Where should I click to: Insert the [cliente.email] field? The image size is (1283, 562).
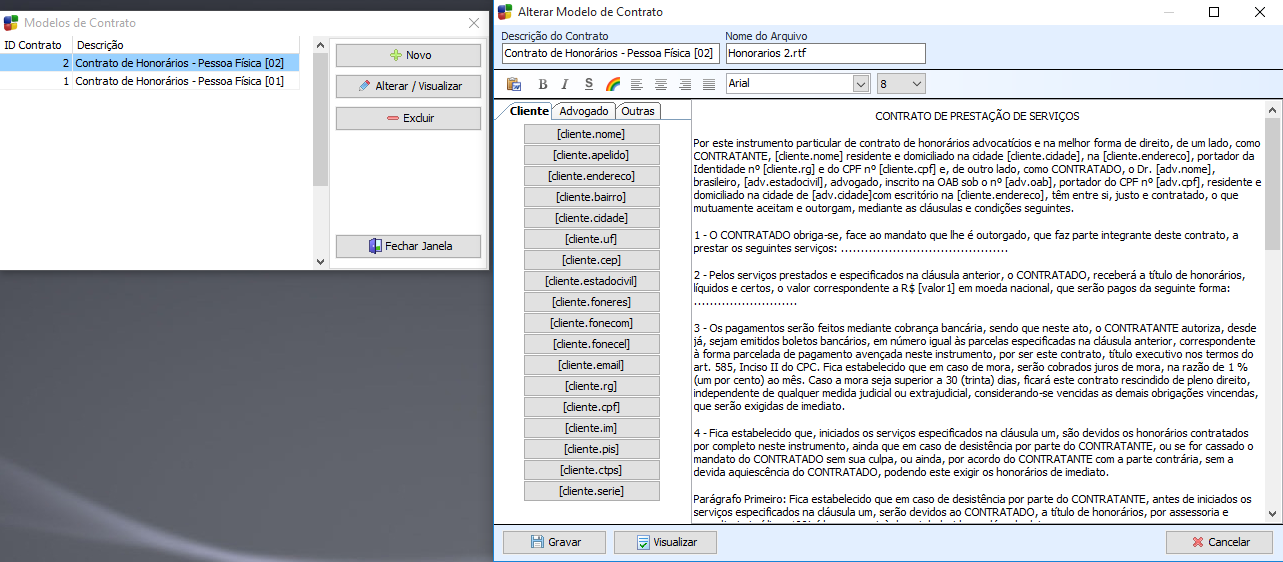(x=591, y=365)
